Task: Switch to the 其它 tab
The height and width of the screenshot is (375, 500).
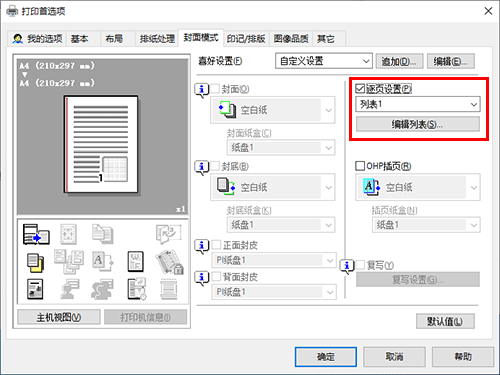Action: (329, 39)
